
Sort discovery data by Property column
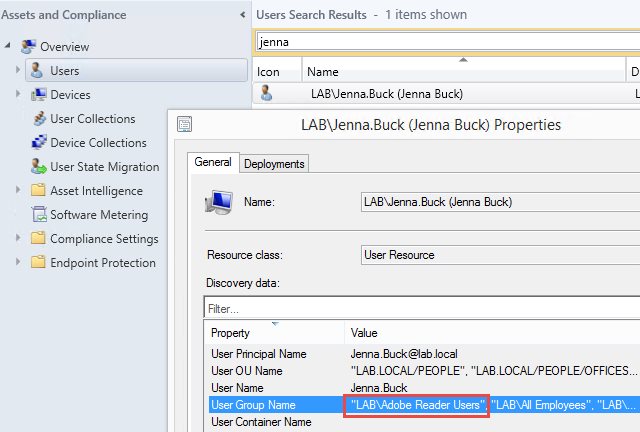[x=274, y=332]
